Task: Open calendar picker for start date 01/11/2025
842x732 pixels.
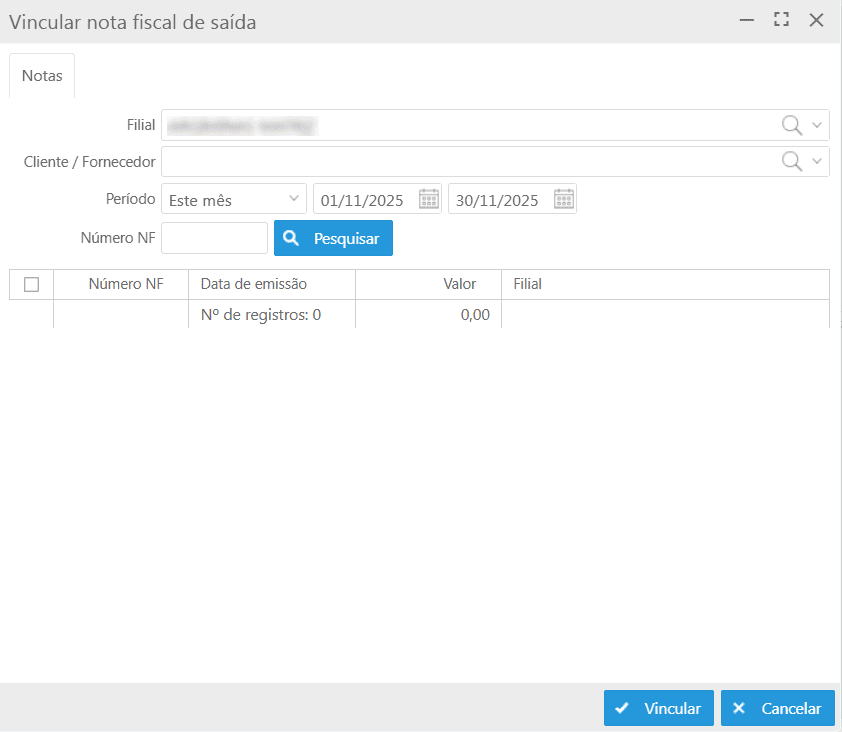Action: coord(428,199)
